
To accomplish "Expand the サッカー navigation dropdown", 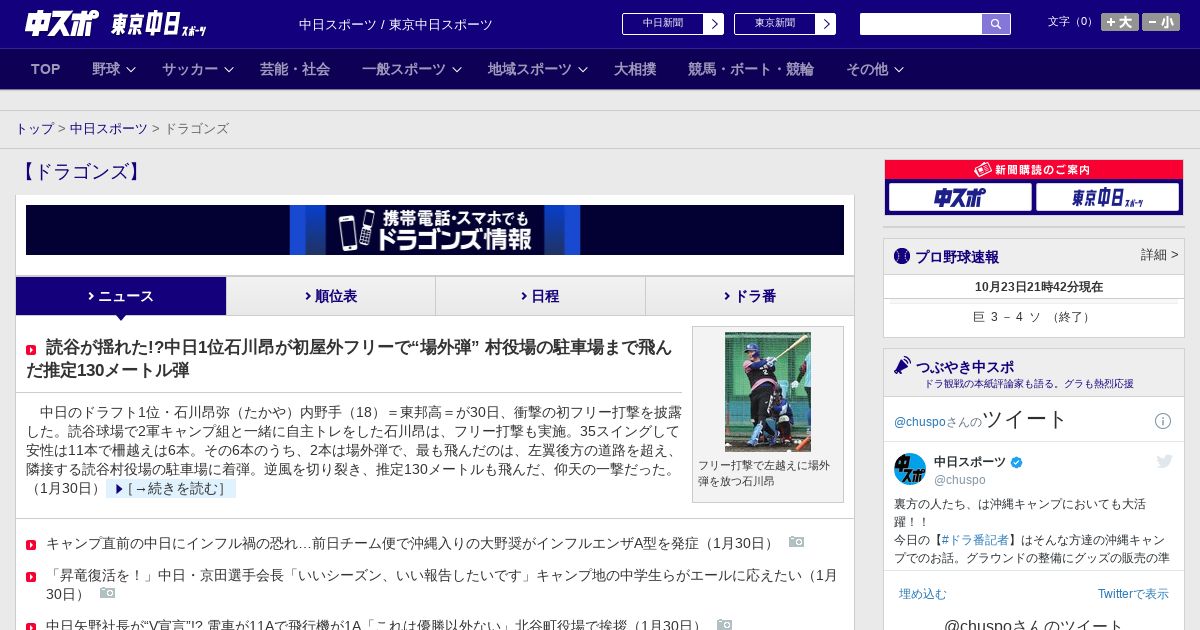I will [x=198, y=69].
